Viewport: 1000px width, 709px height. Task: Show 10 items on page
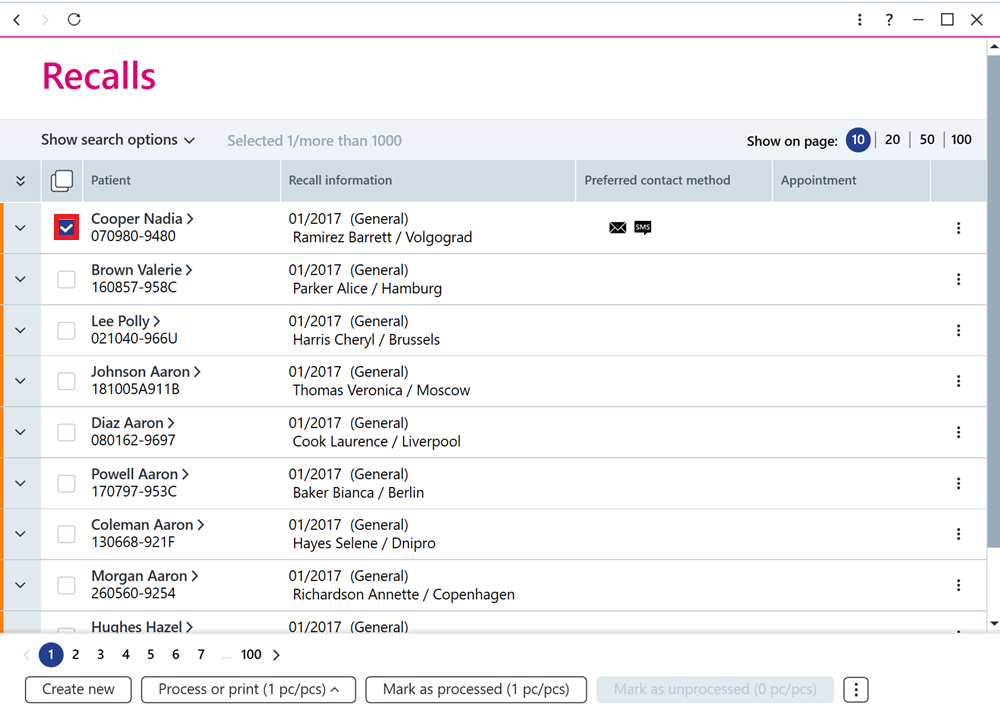(x=858, y=140)
